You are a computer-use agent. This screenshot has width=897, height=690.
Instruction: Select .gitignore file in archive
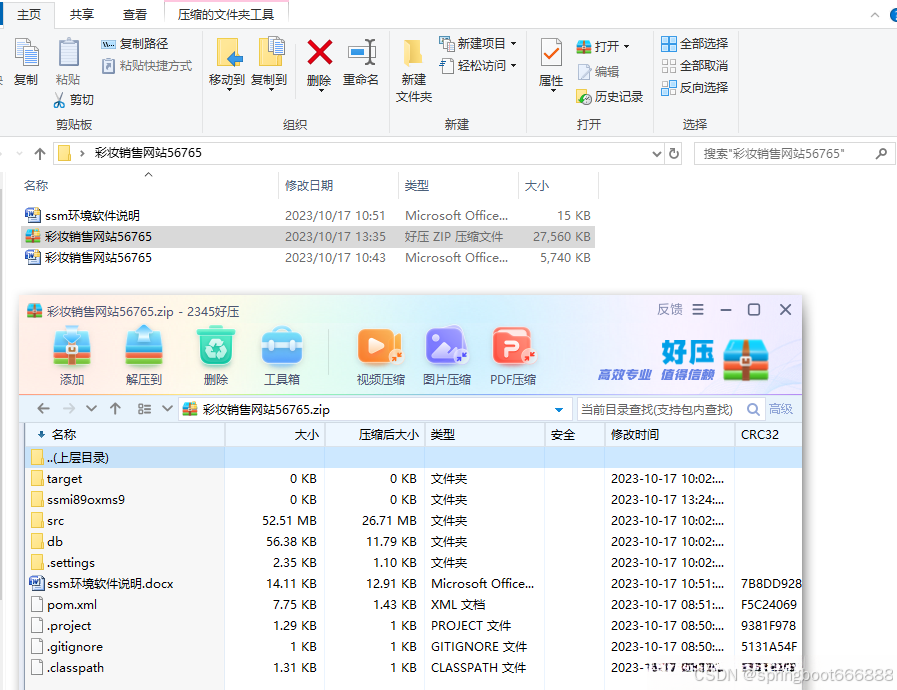[414, 647]
